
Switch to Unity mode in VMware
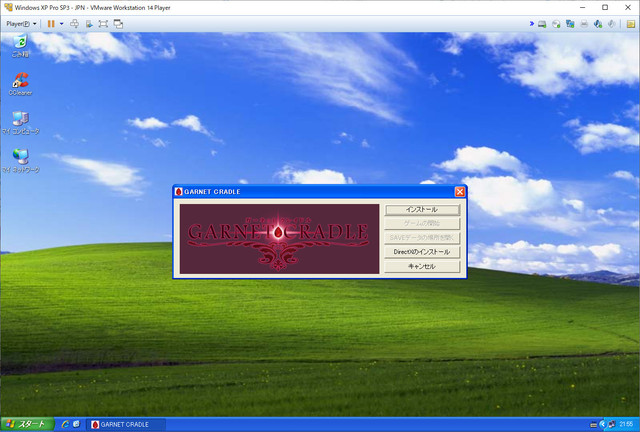118,24
